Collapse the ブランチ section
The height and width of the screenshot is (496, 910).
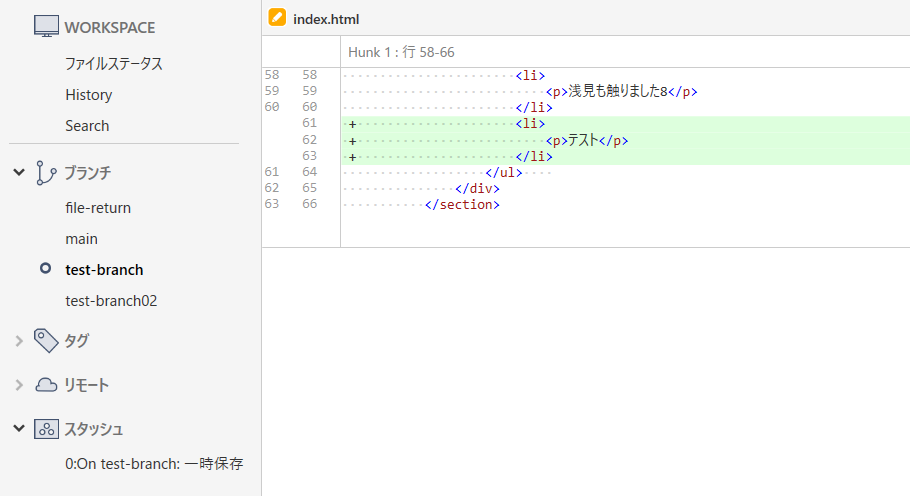point(19,172)
